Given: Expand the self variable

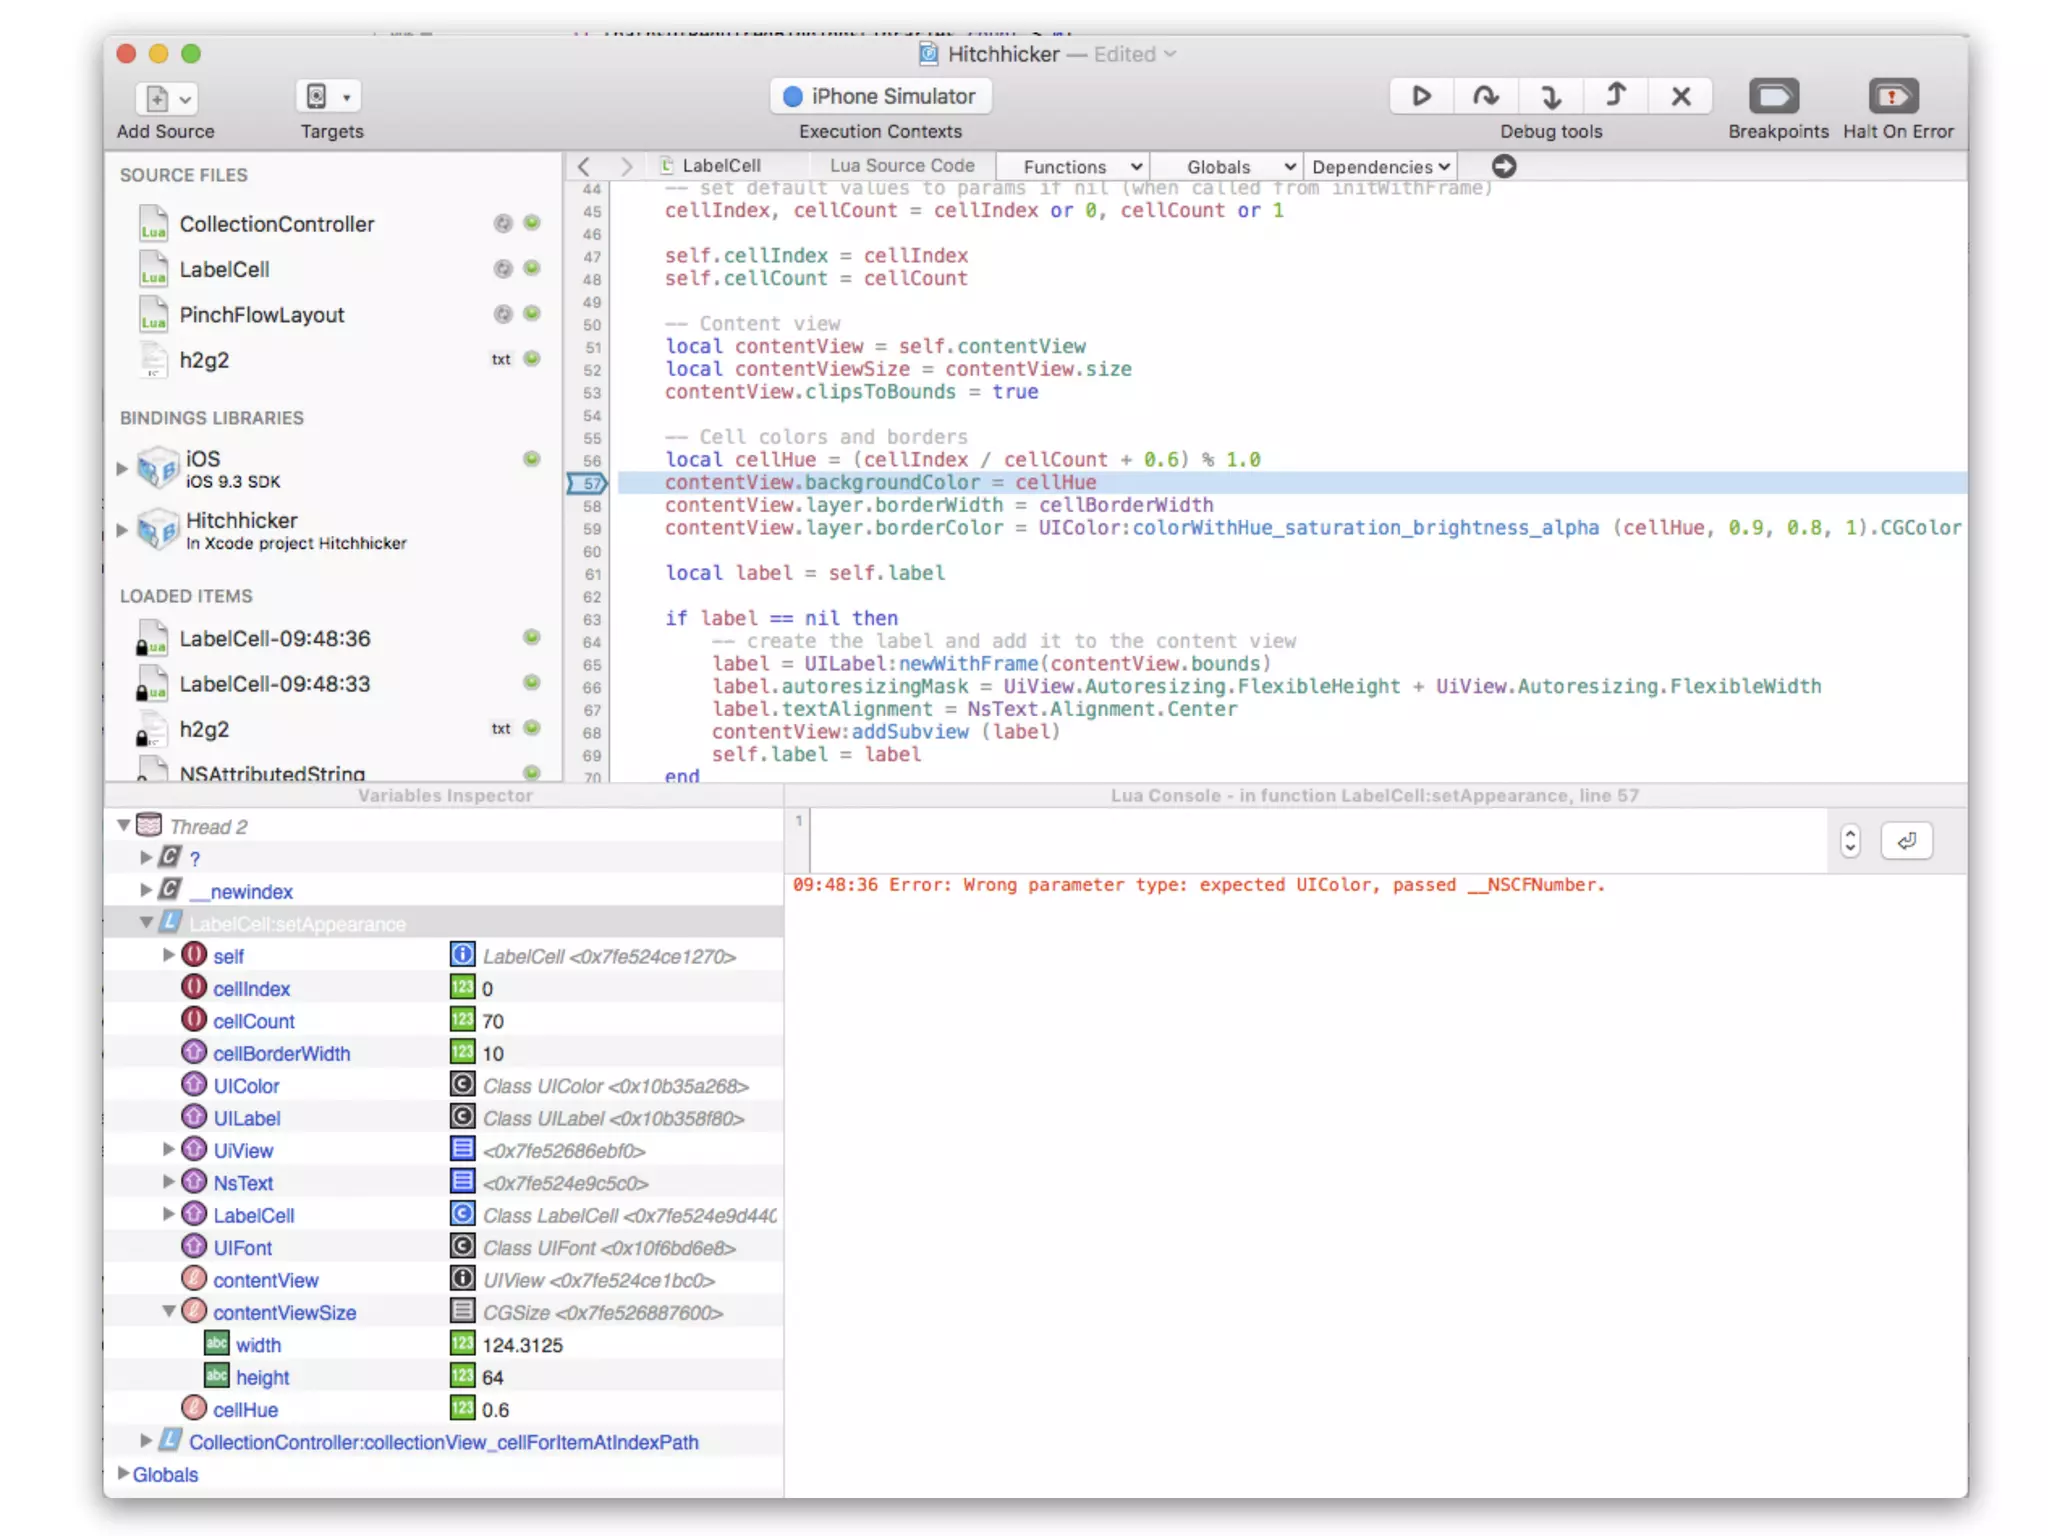Looking at the screenshot, I should coord(169,955).
